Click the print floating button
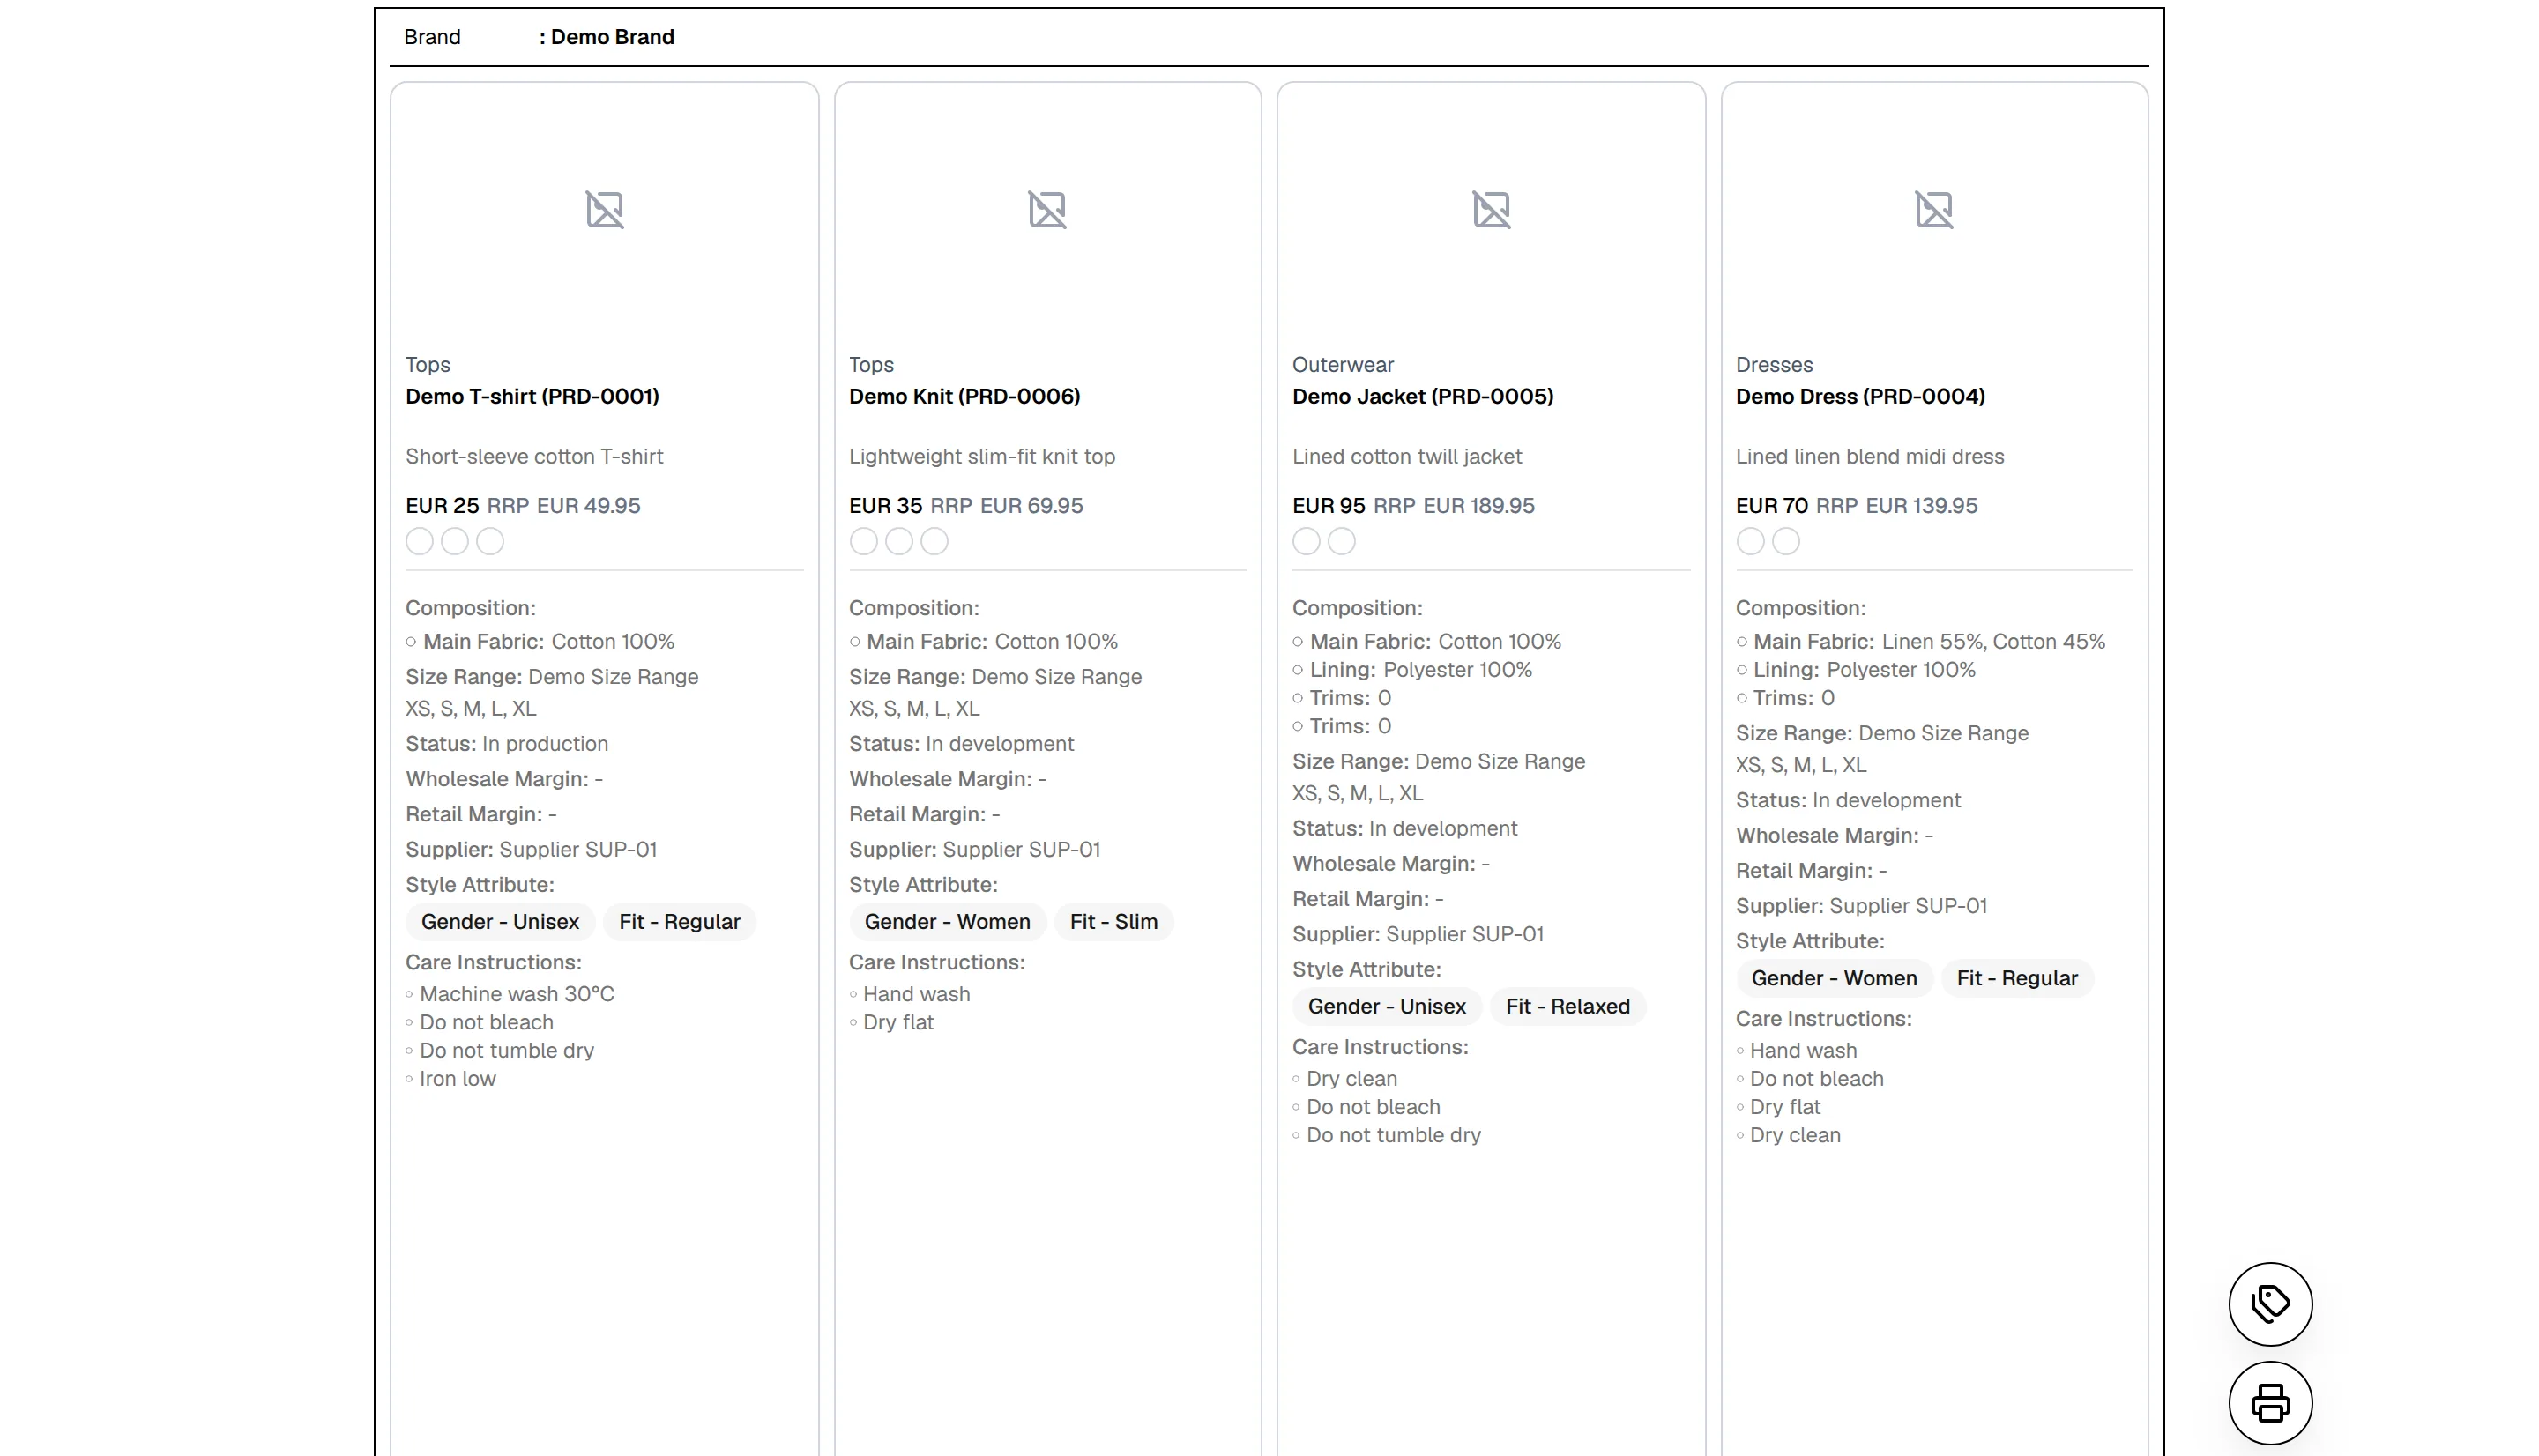Screen dimensions: 2539x1456 tap(2270, 1402)
